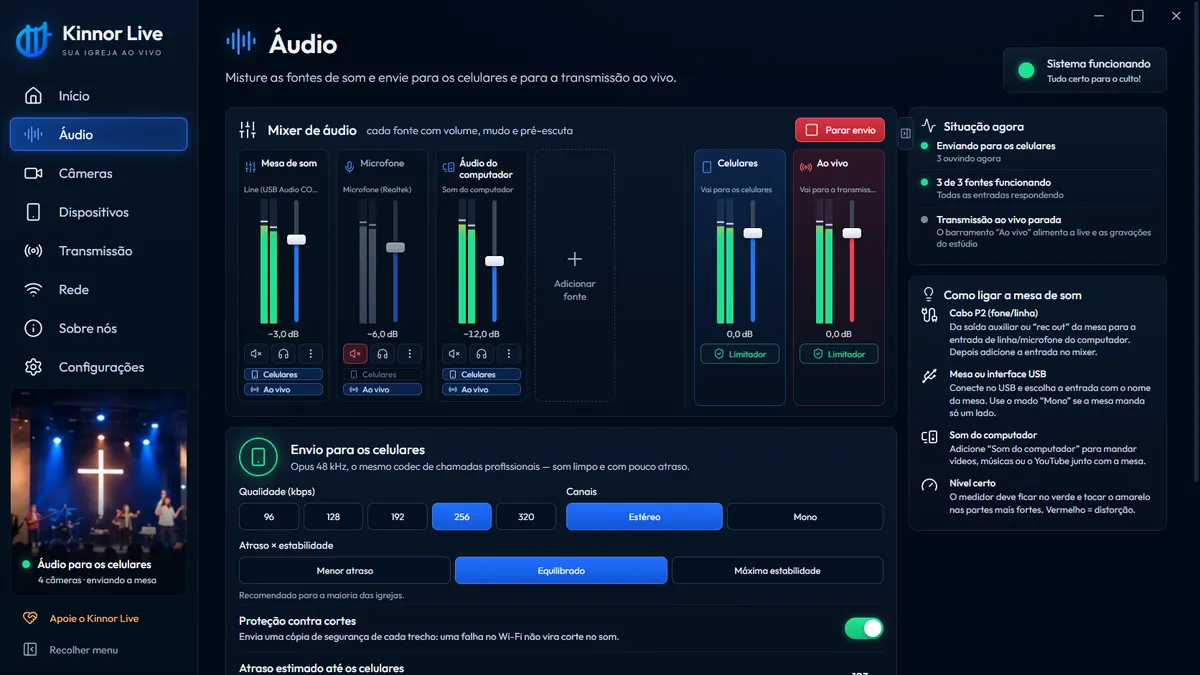Collapse the side panel next to Parar envio
1200x675 pixels.
coord(905,133)
